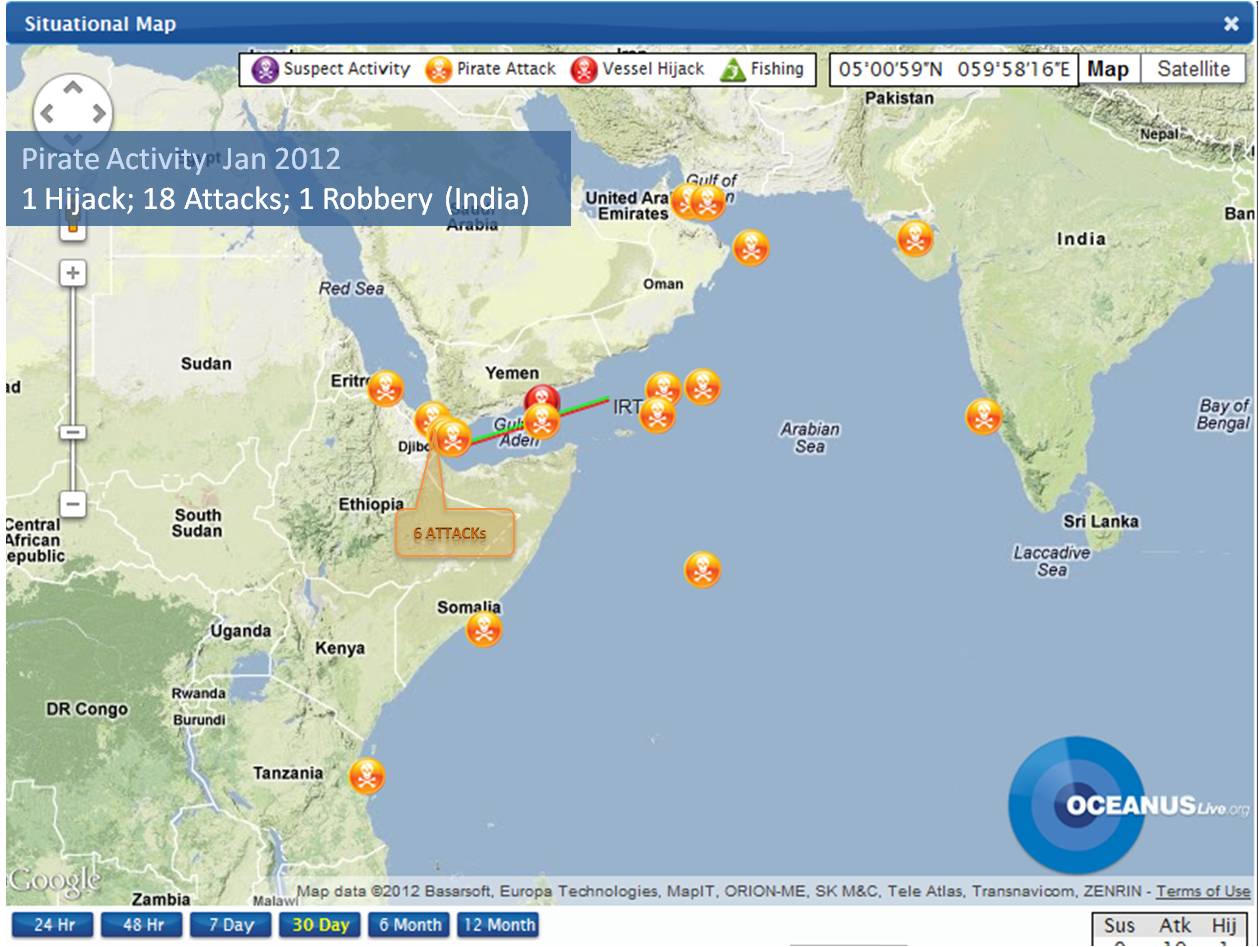Screen dimensions: 1259x947
Task: Pan the map left with the arrow
Action: pyautogui.click(x=47, y=114)
